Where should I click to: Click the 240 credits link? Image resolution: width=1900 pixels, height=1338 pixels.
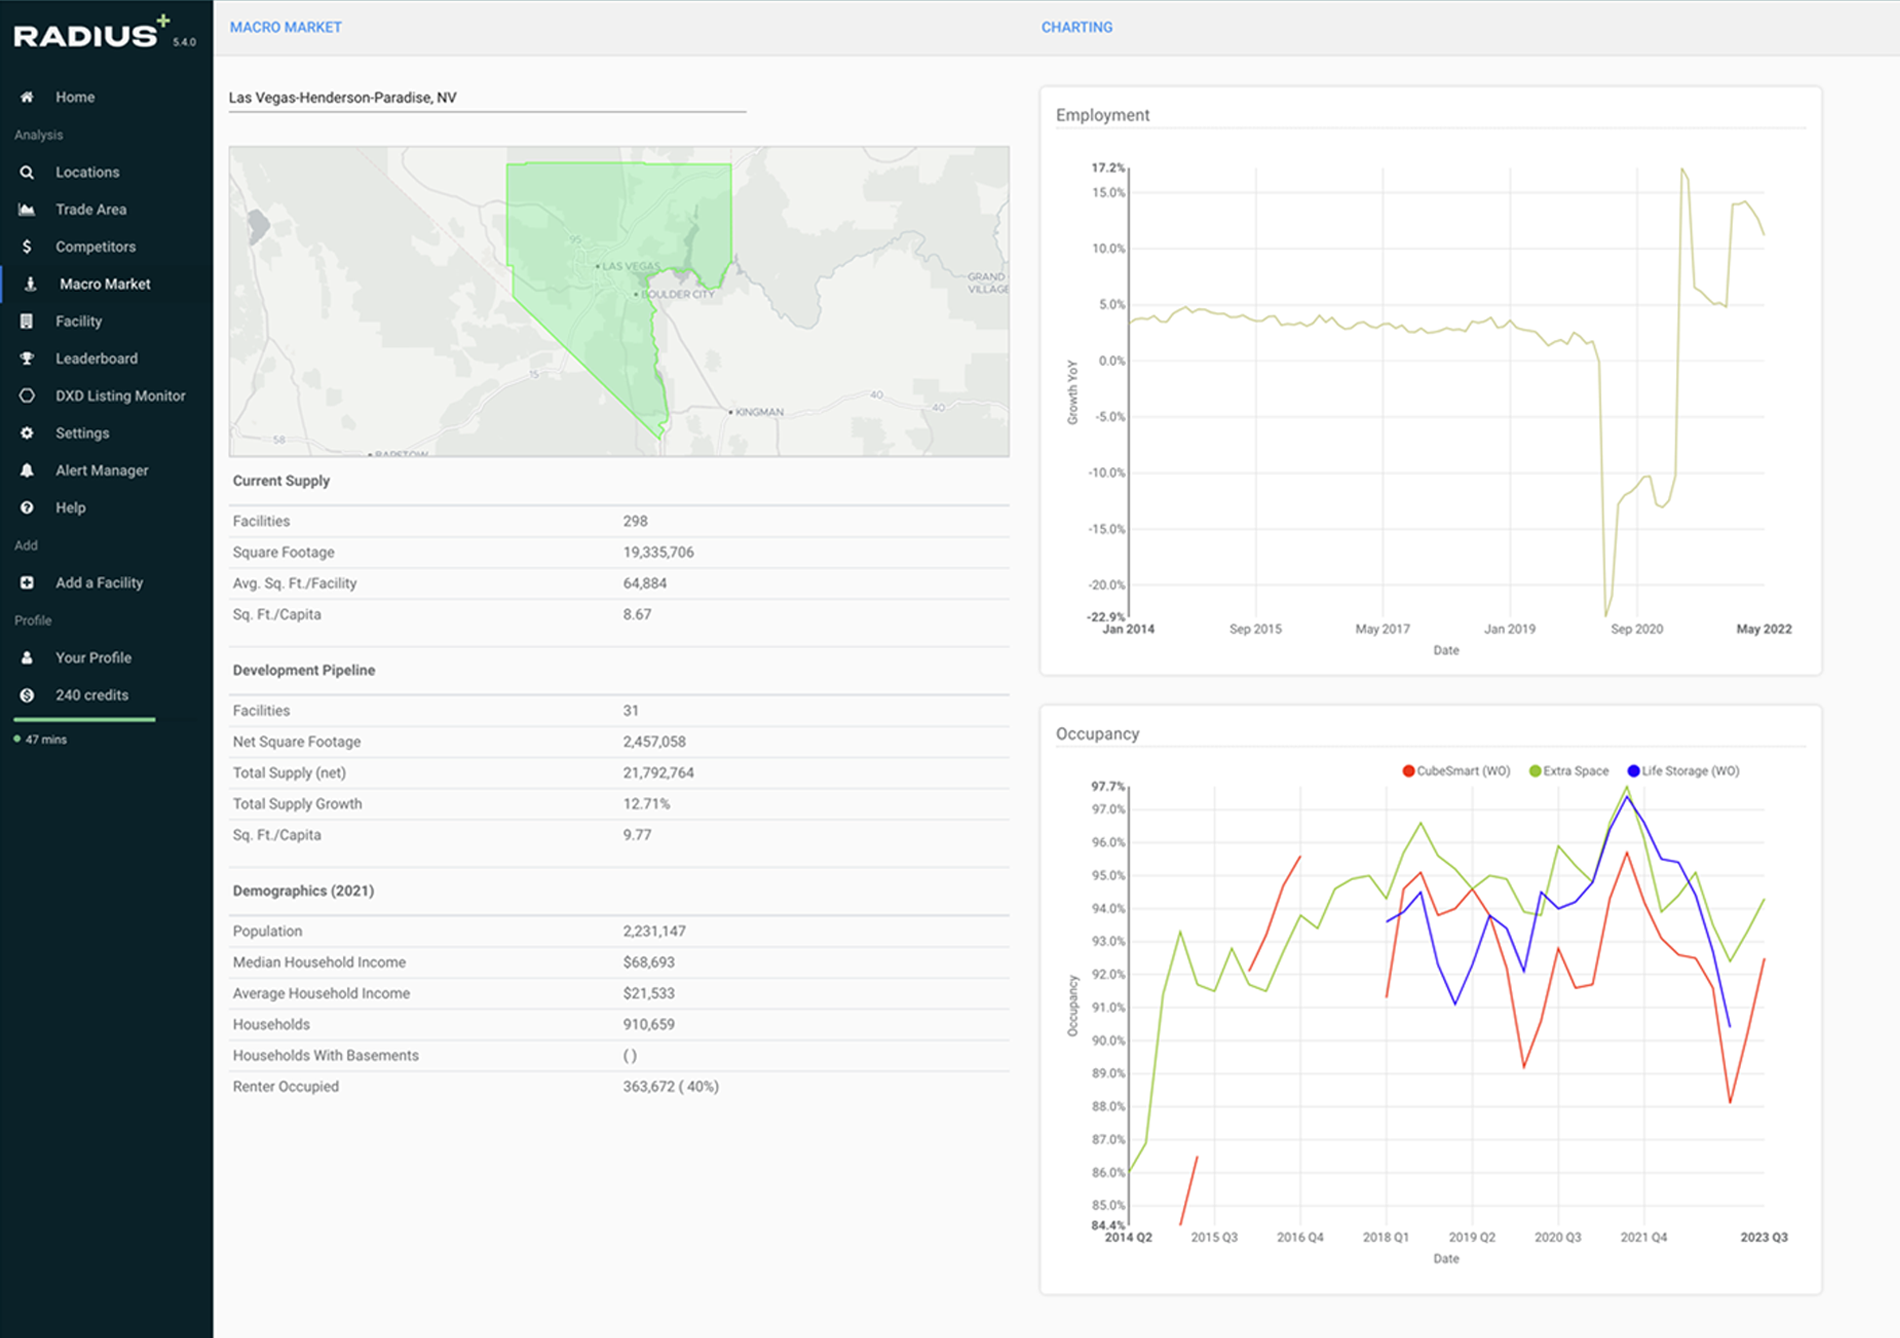tap(91, 695)
